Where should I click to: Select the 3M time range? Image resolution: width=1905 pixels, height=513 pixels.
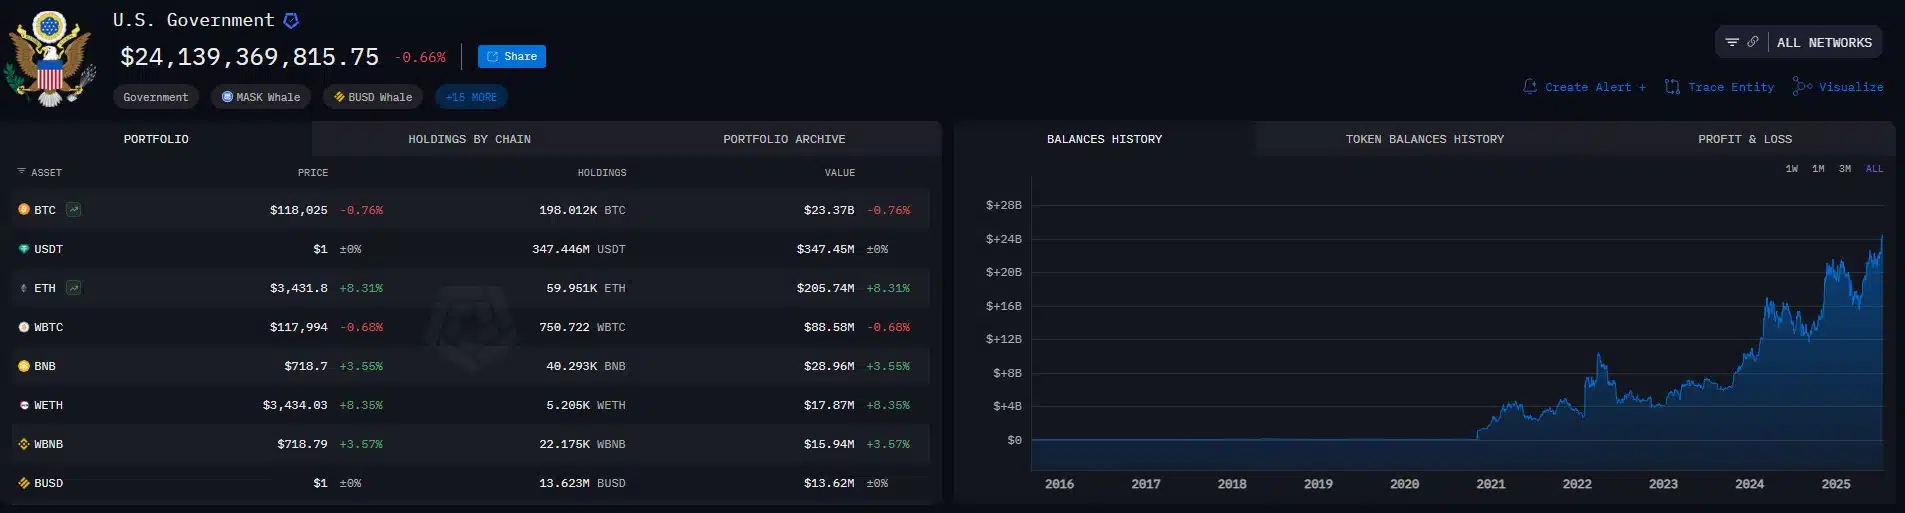tap(1845, 169)
